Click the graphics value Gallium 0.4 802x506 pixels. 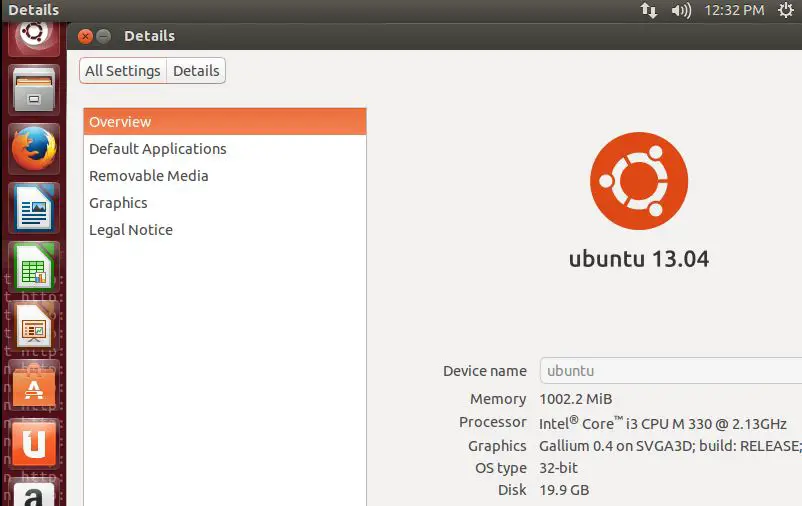[x=671, y=446]
